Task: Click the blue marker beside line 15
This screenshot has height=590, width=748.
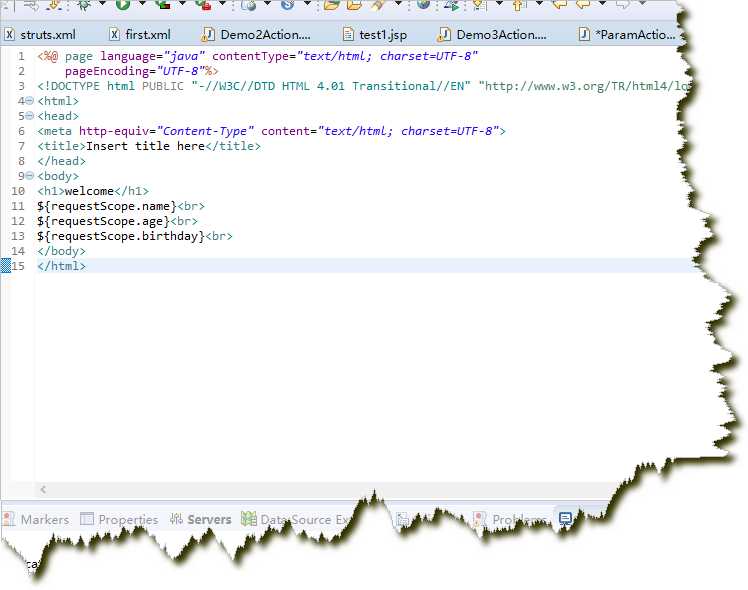Action: click(x=5, y=265)
